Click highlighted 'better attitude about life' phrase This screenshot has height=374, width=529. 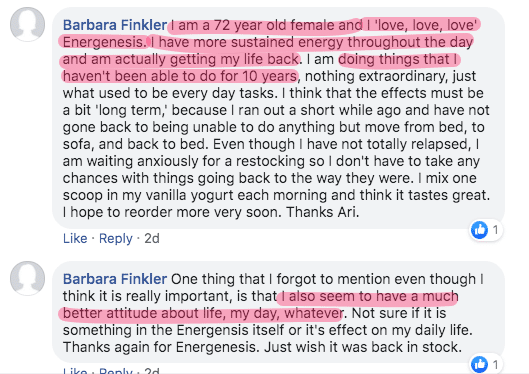coord(142,313)
